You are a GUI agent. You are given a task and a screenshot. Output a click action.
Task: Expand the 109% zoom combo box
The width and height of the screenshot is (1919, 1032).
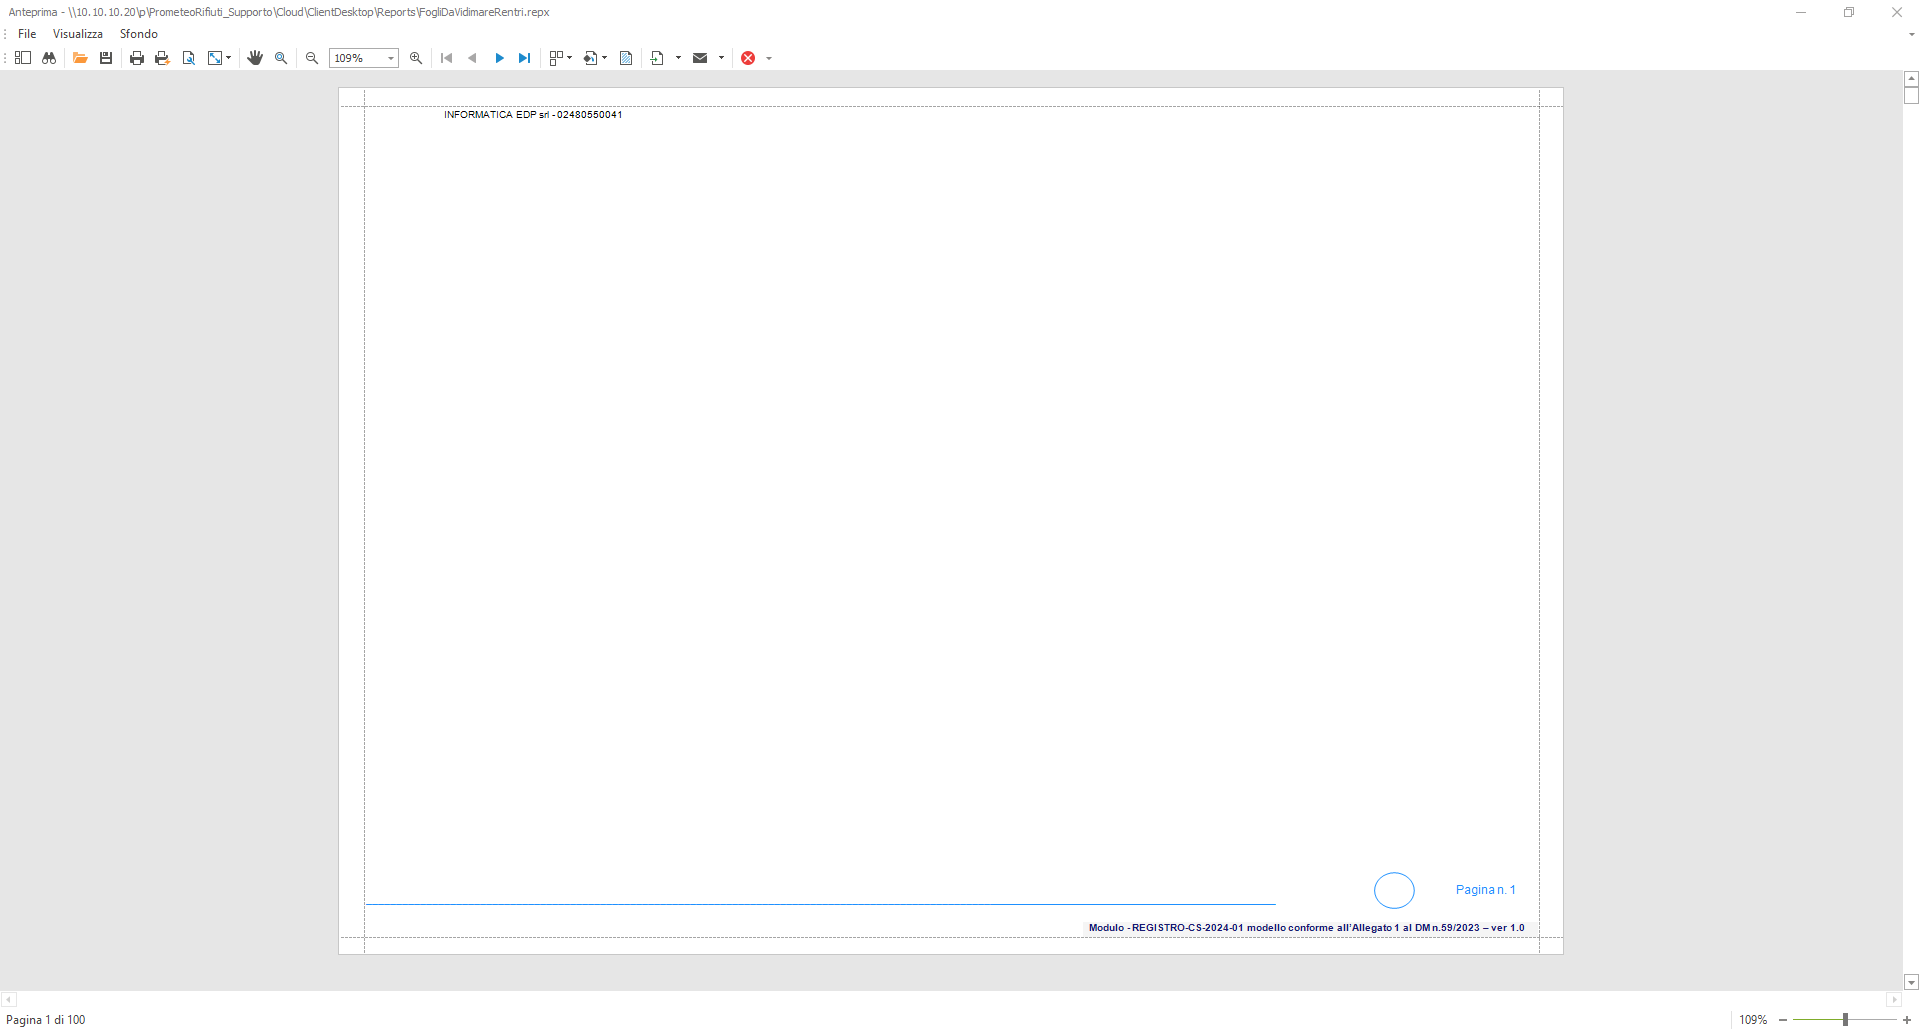(x=390, y=58)
